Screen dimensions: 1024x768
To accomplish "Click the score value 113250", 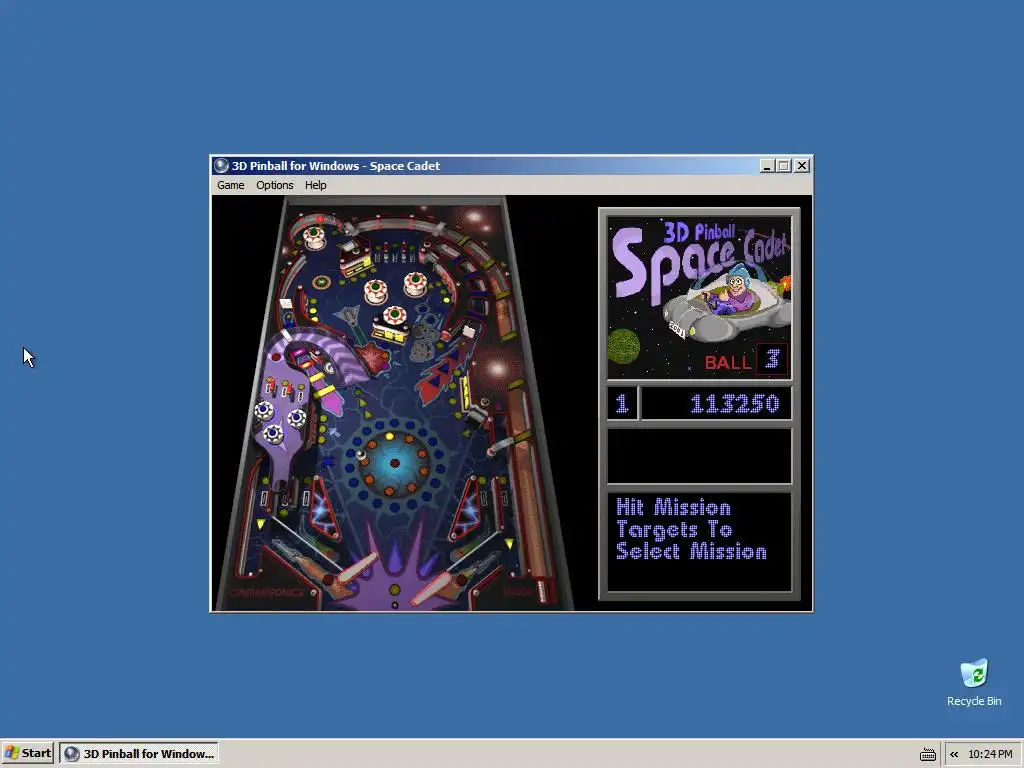I will (735, 404).
